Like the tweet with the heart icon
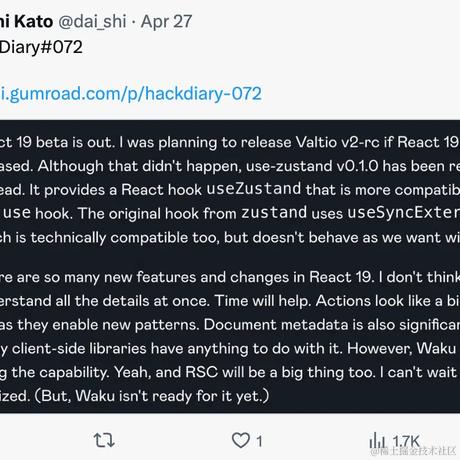Image resolution: width=460 pixels, height=460 pixels. coord(241,440)
